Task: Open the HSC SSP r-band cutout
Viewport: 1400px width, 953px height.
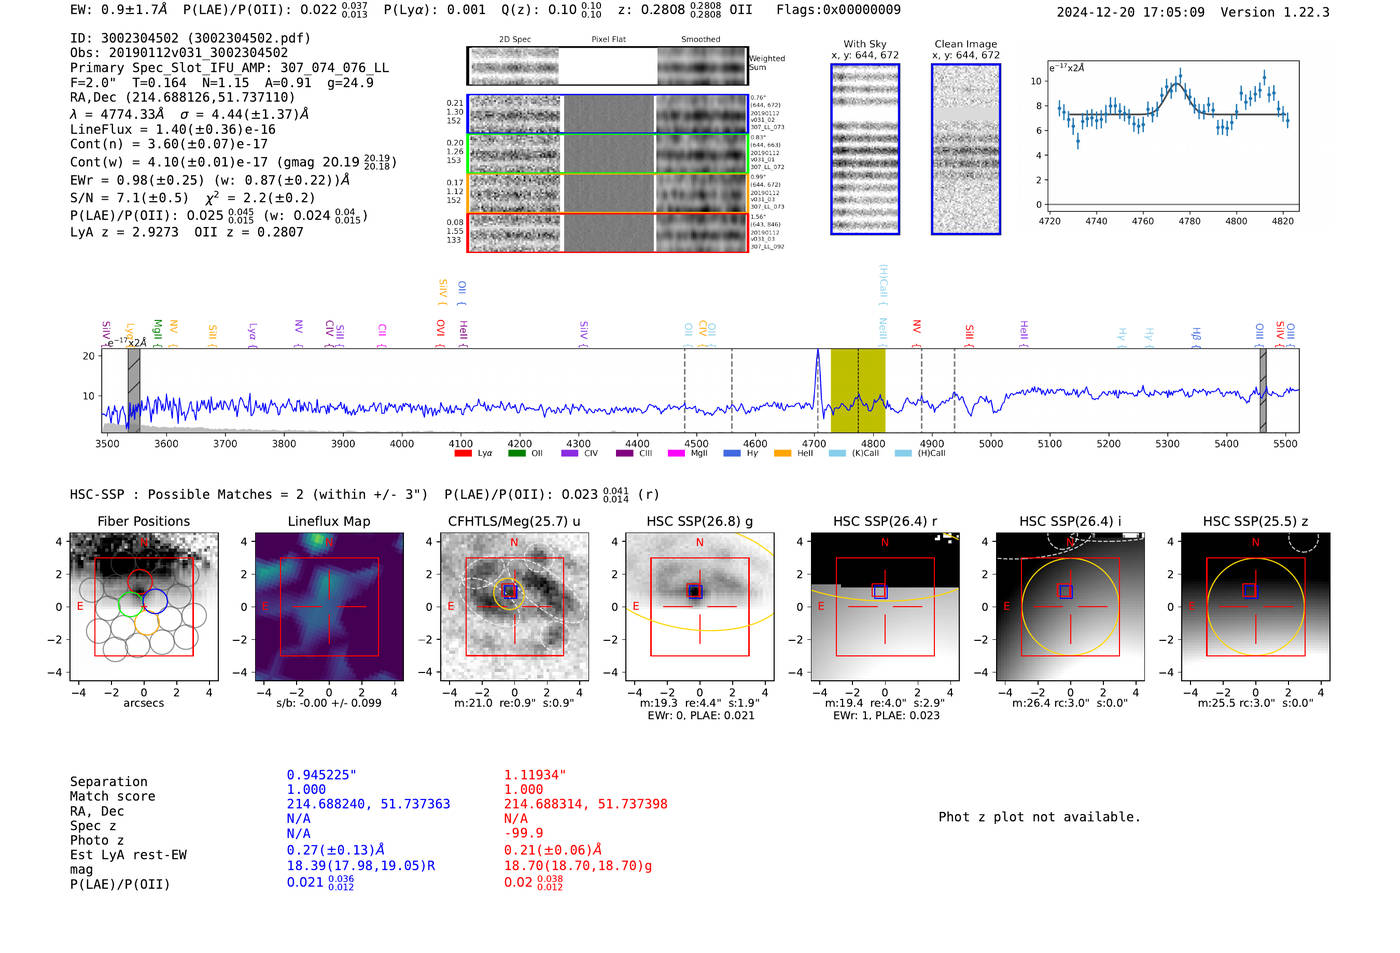Action: click(x=885, y=607)
